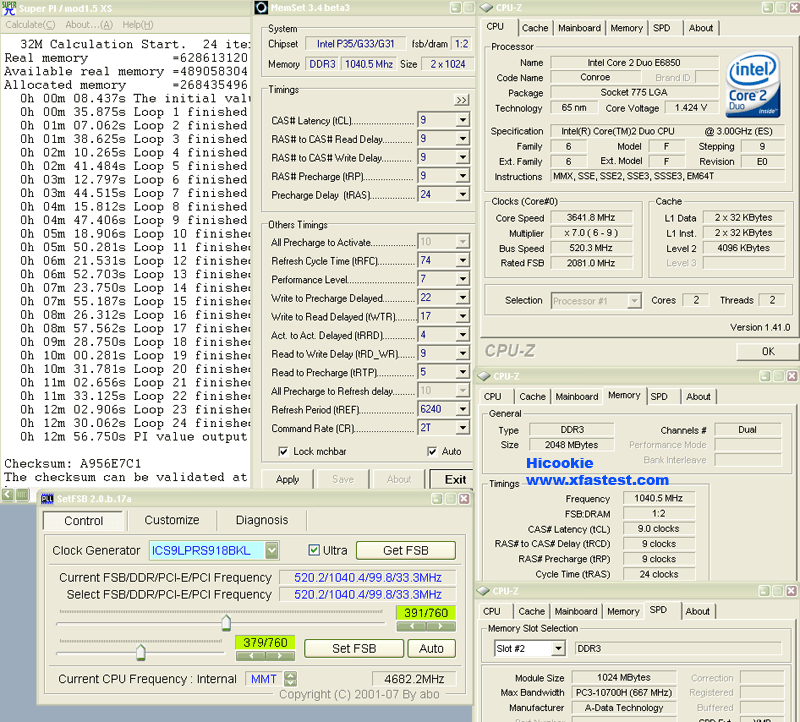Open the RAS# to CAS# Read Delay dropdown
800x722 pixels.
point(462,138)
